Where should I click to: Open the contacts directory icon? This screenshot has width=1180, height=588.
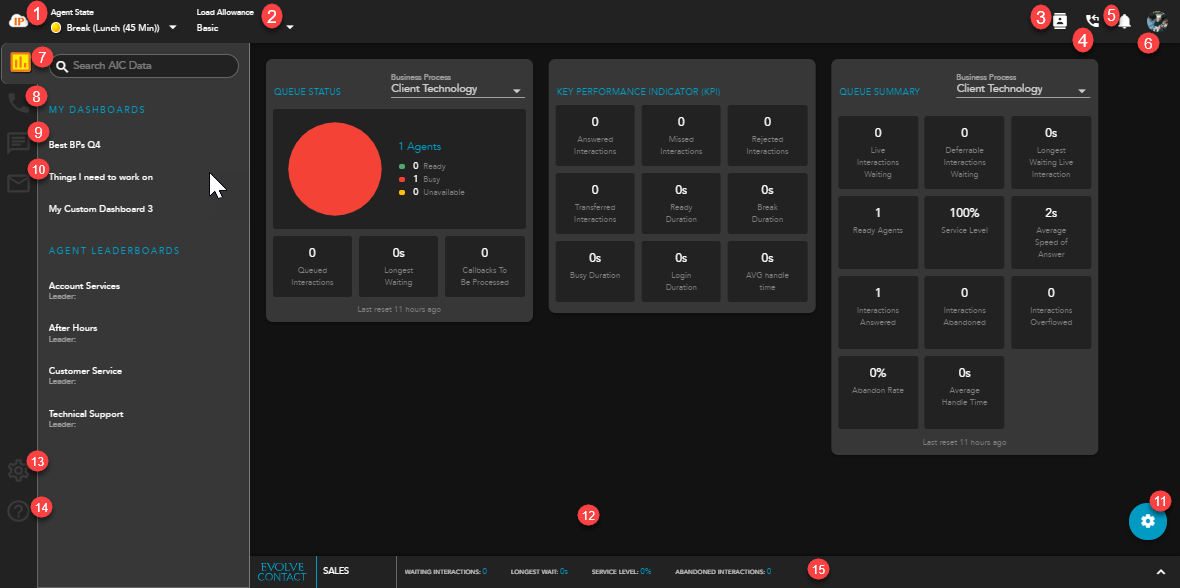pyautogui.click(x=1060, y=21)
